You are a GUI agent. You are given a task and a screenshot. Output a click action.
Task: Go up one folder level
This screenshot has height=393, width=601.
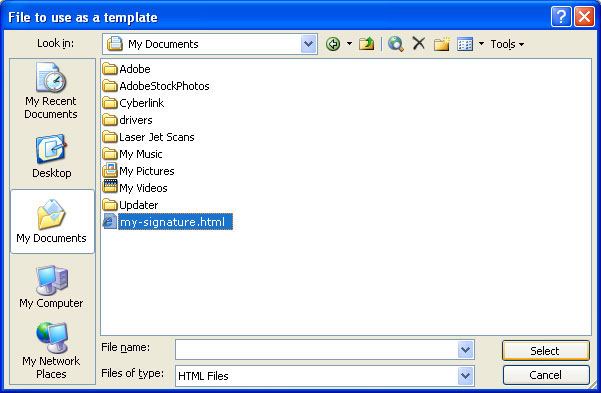click(366, 44)
